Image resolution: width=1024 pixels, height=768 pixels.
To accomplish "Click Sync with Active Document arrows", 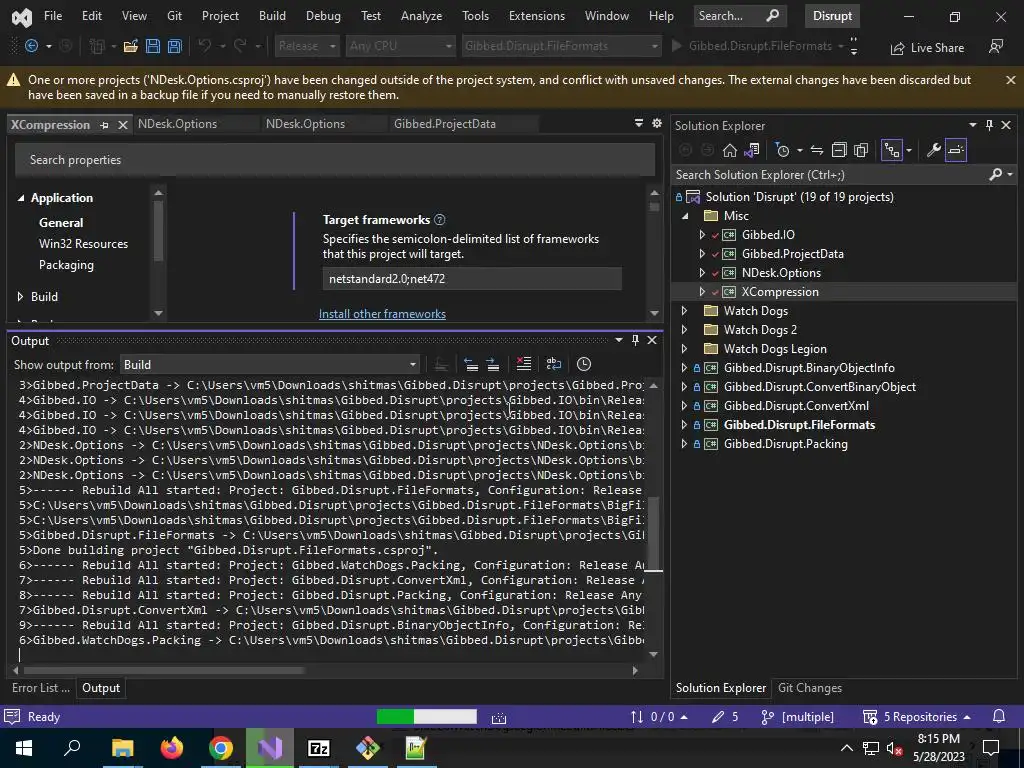I will pos(817,150).
